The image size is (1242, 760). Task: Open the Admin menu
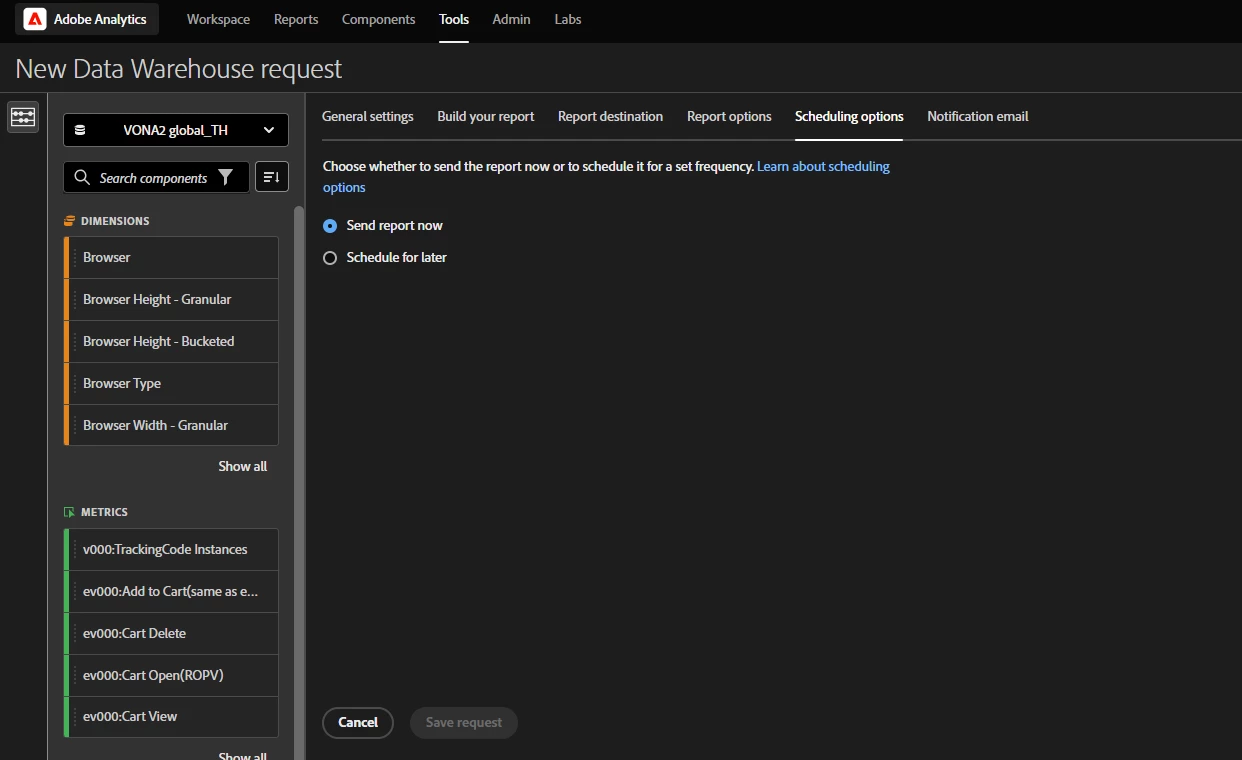click(511, 19)
